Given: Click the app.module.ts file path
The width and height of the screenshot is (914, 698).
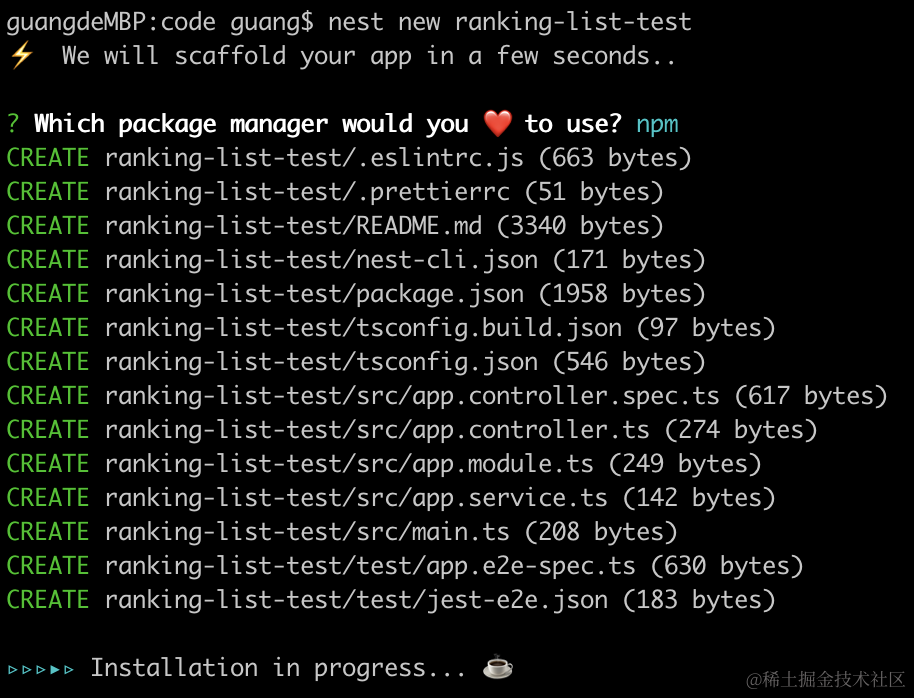Looking at the screenshot, I should coord(349,464).
